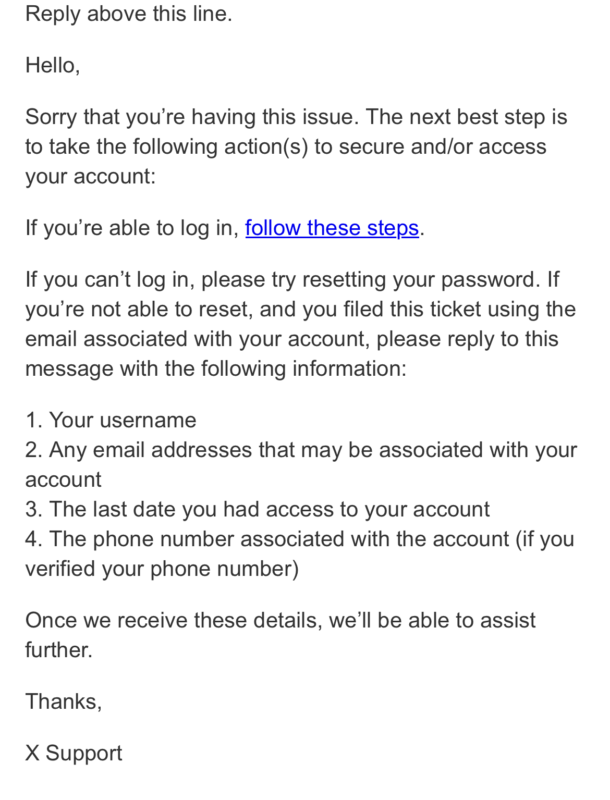The image size is (610, 800).
Task: Click the "your account:" line before the link paragraph
Action: [88, 177]
